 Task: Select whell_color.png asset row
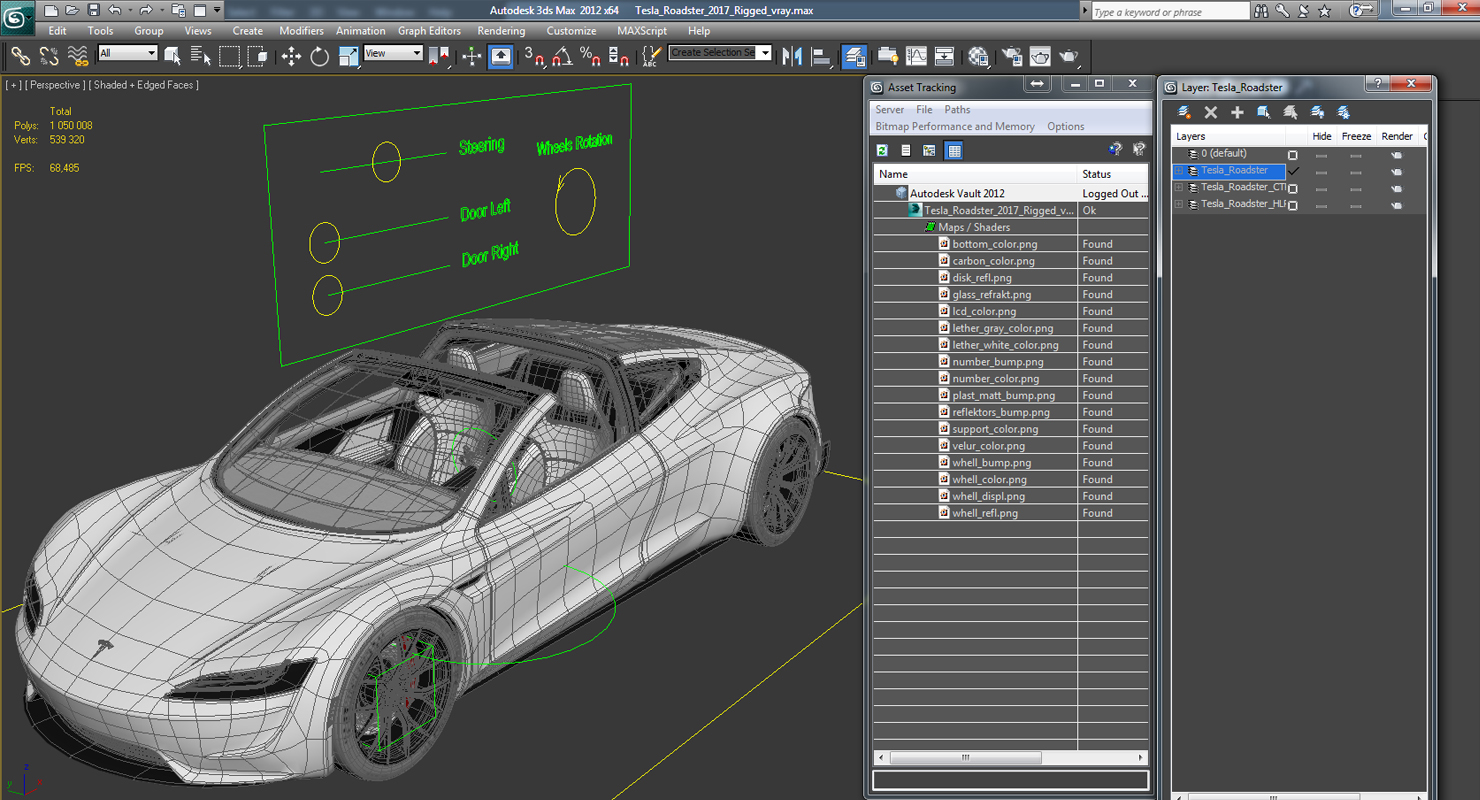point(1010,479)
